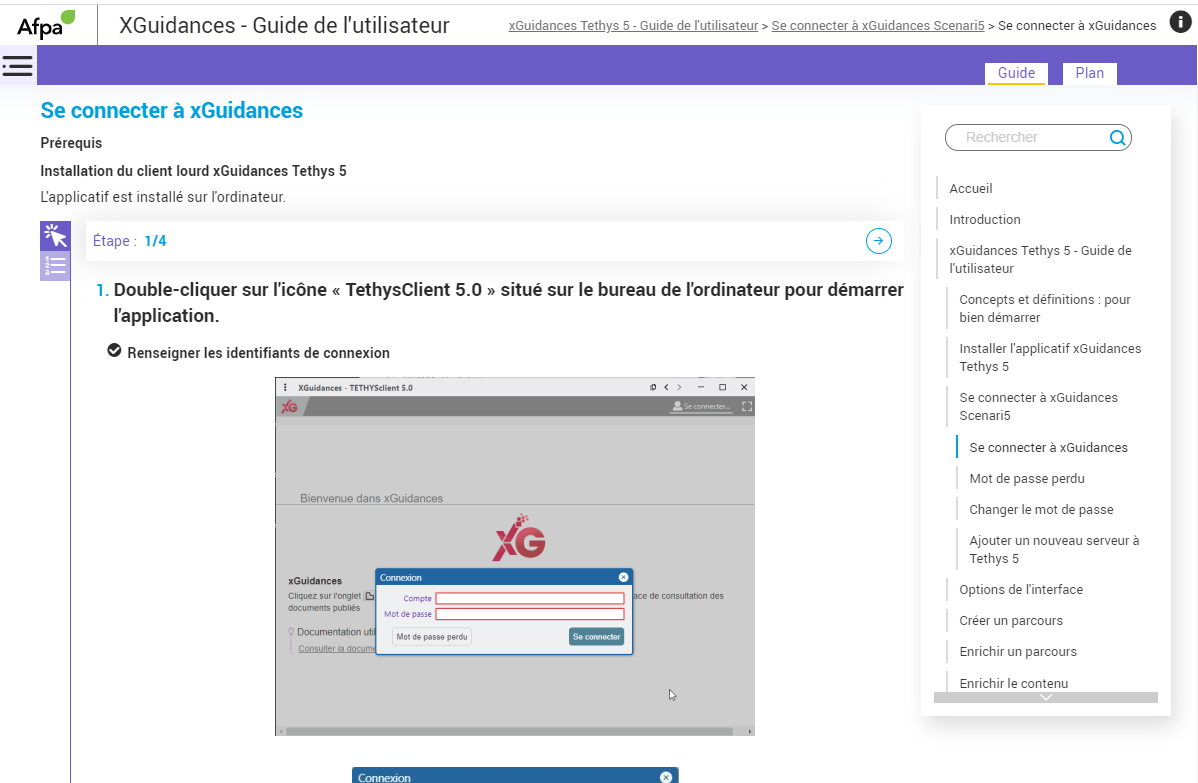Open Créer un parcours in sidebar
The image size is (1198, 783).
click(x=1011, y=621)
